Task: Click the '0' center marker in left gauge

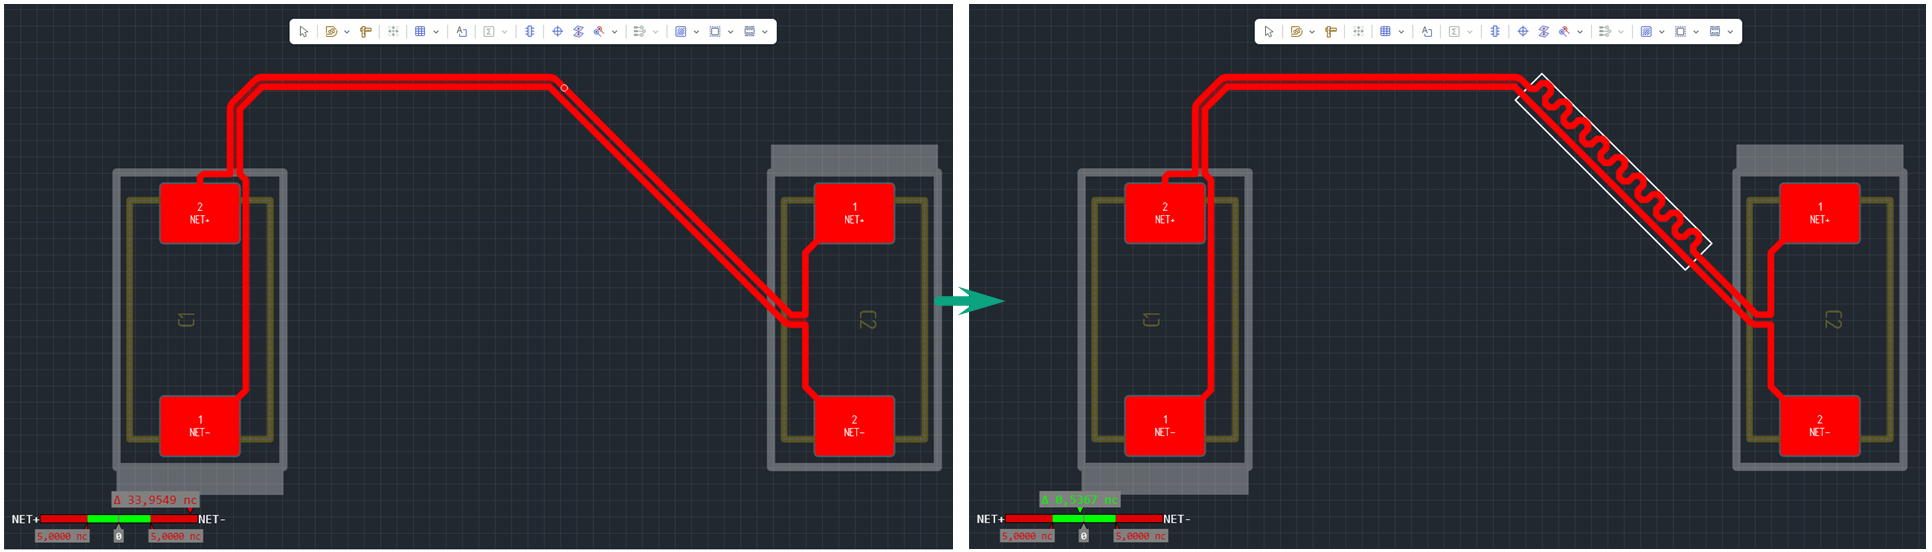Action: point(118,536)
